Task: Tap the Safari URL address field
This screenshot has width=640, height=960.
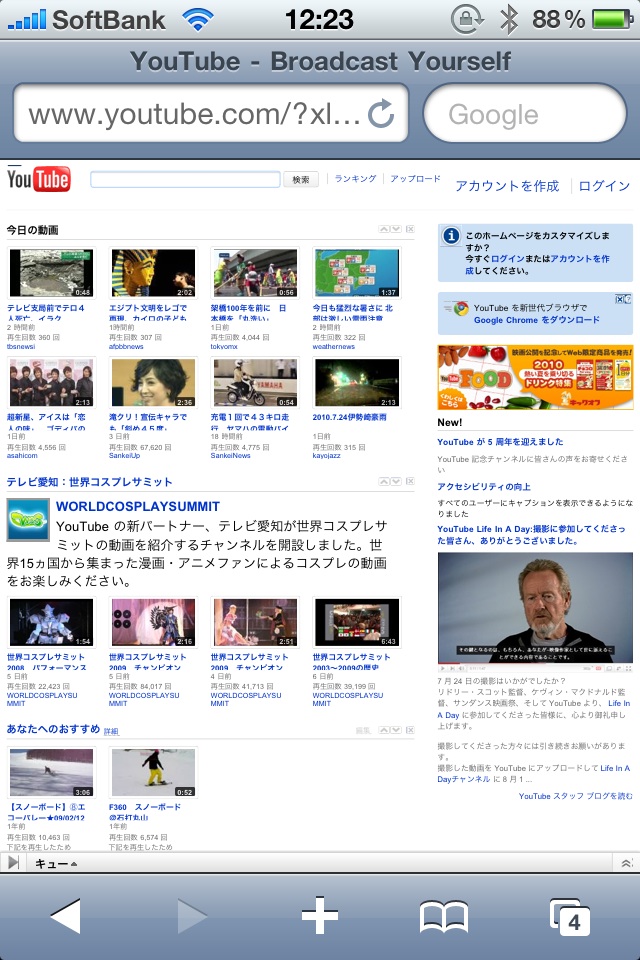Action: point(211,114)
